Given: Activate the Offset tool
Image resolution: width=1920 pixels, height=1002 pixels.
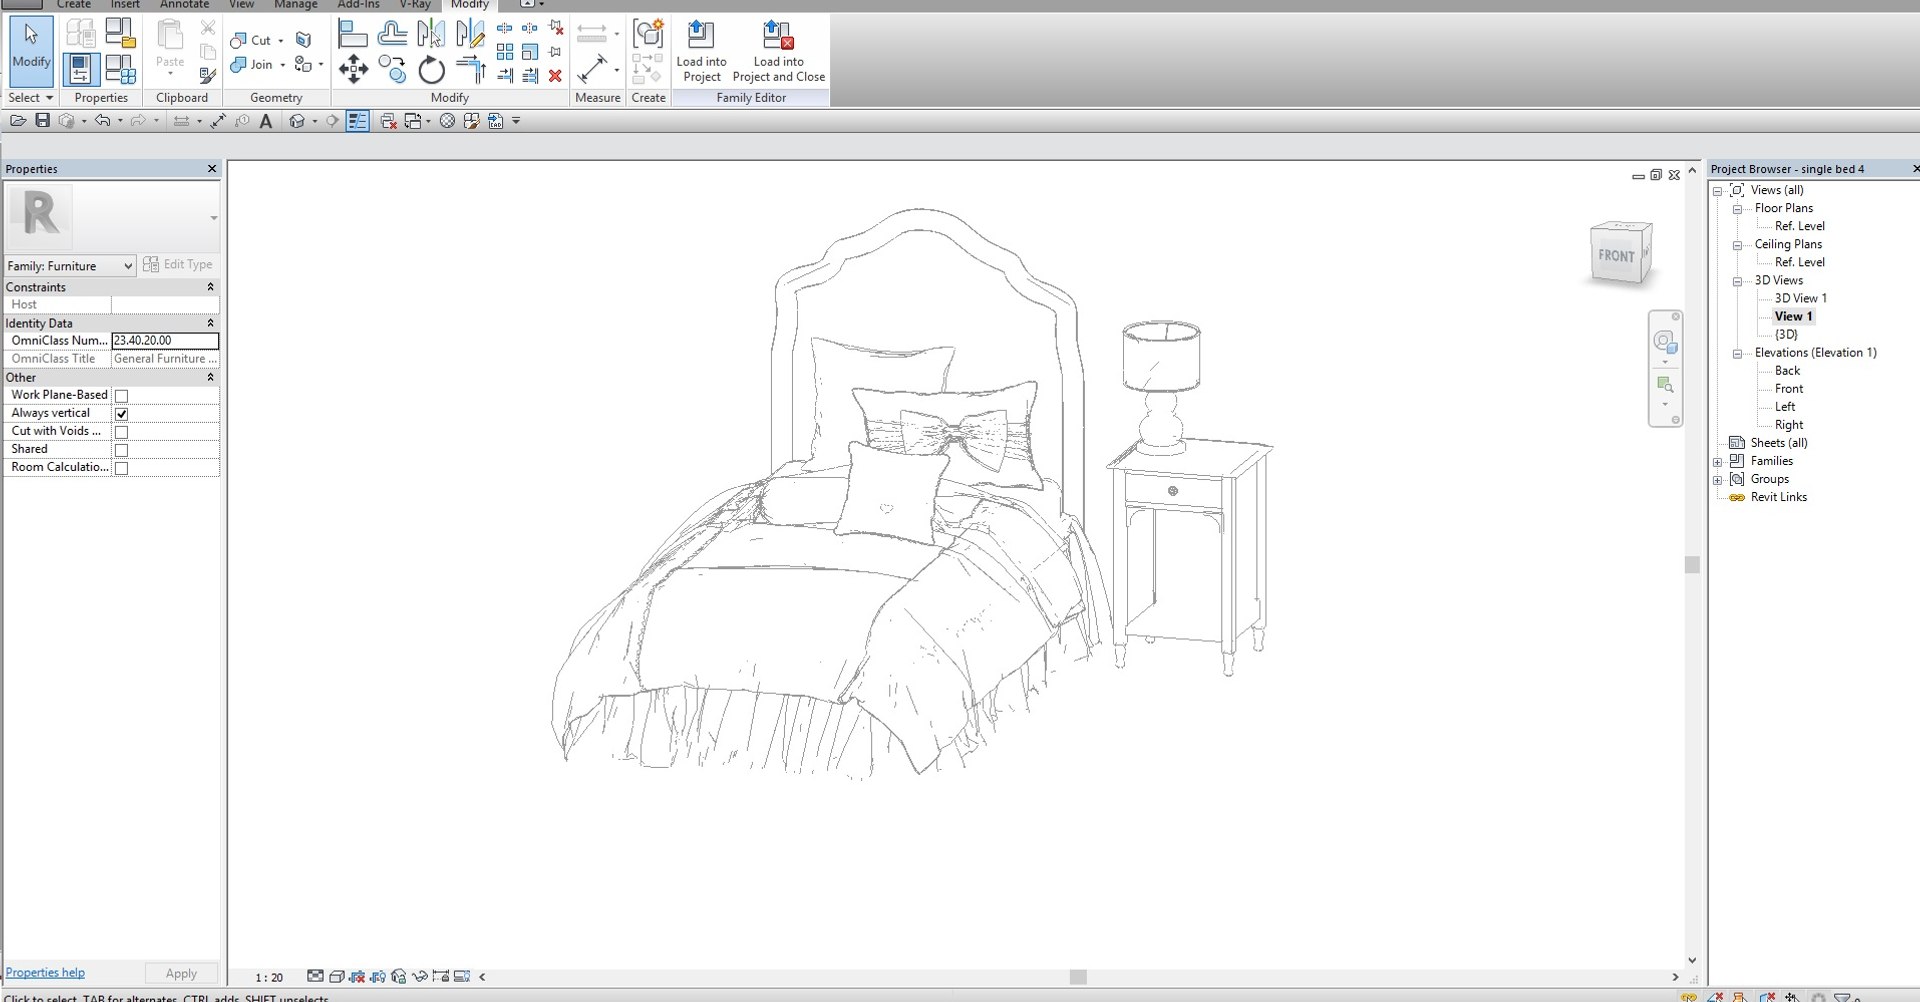Looking at the screenshot, I should [x=392, y=35].
